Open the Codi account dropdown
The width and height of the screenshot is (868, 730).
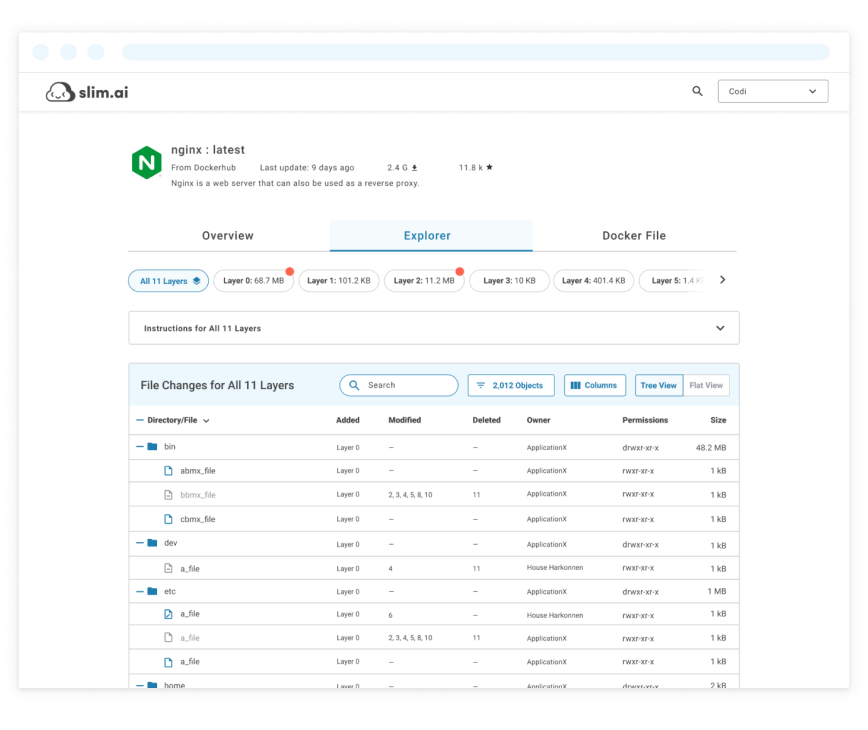click(772, 91)
